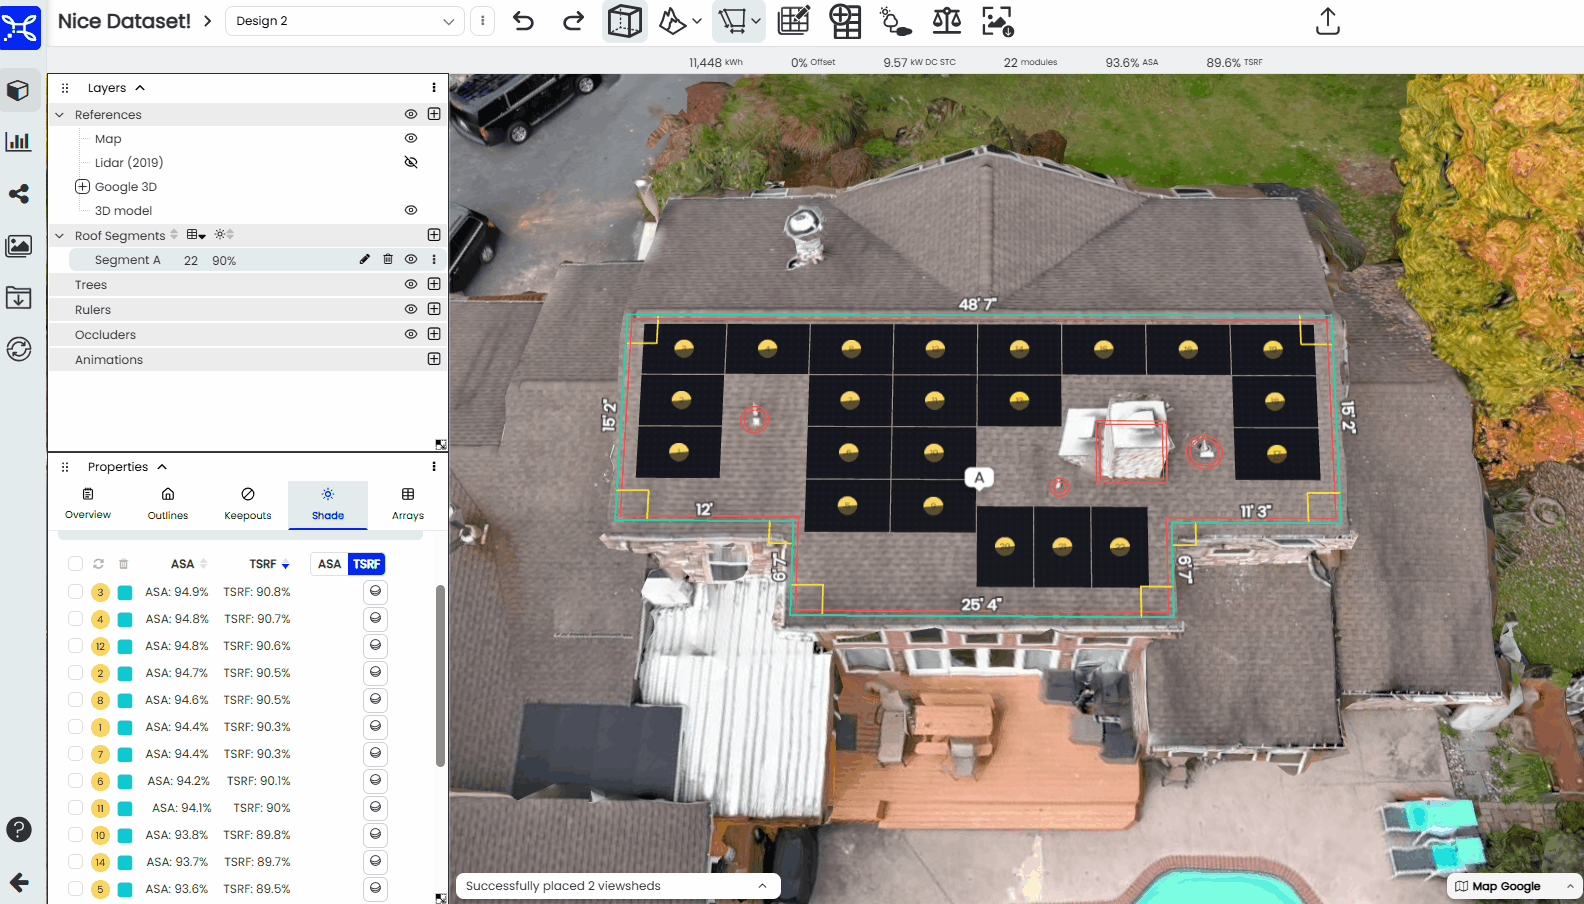Viewport: 1584px width, 904px height.
Task: Open Segment A three-dot menu
Action: [434, 259]
